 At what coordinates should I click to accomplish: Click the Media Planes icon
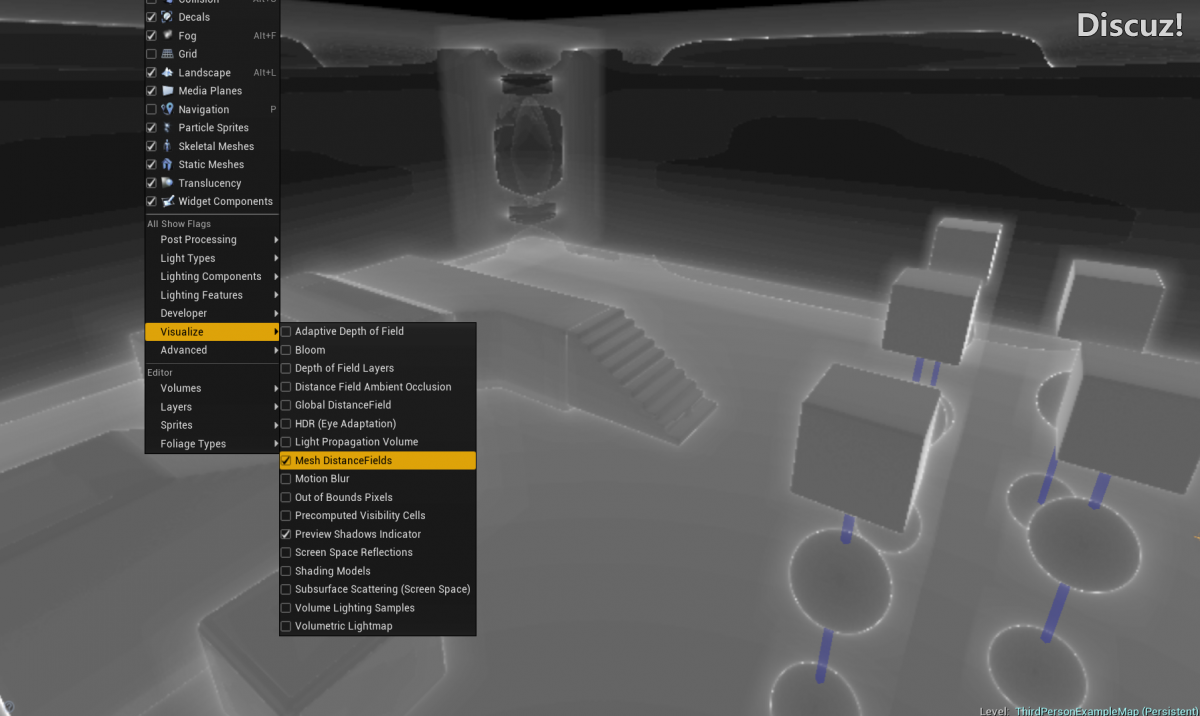coord(168,91)
